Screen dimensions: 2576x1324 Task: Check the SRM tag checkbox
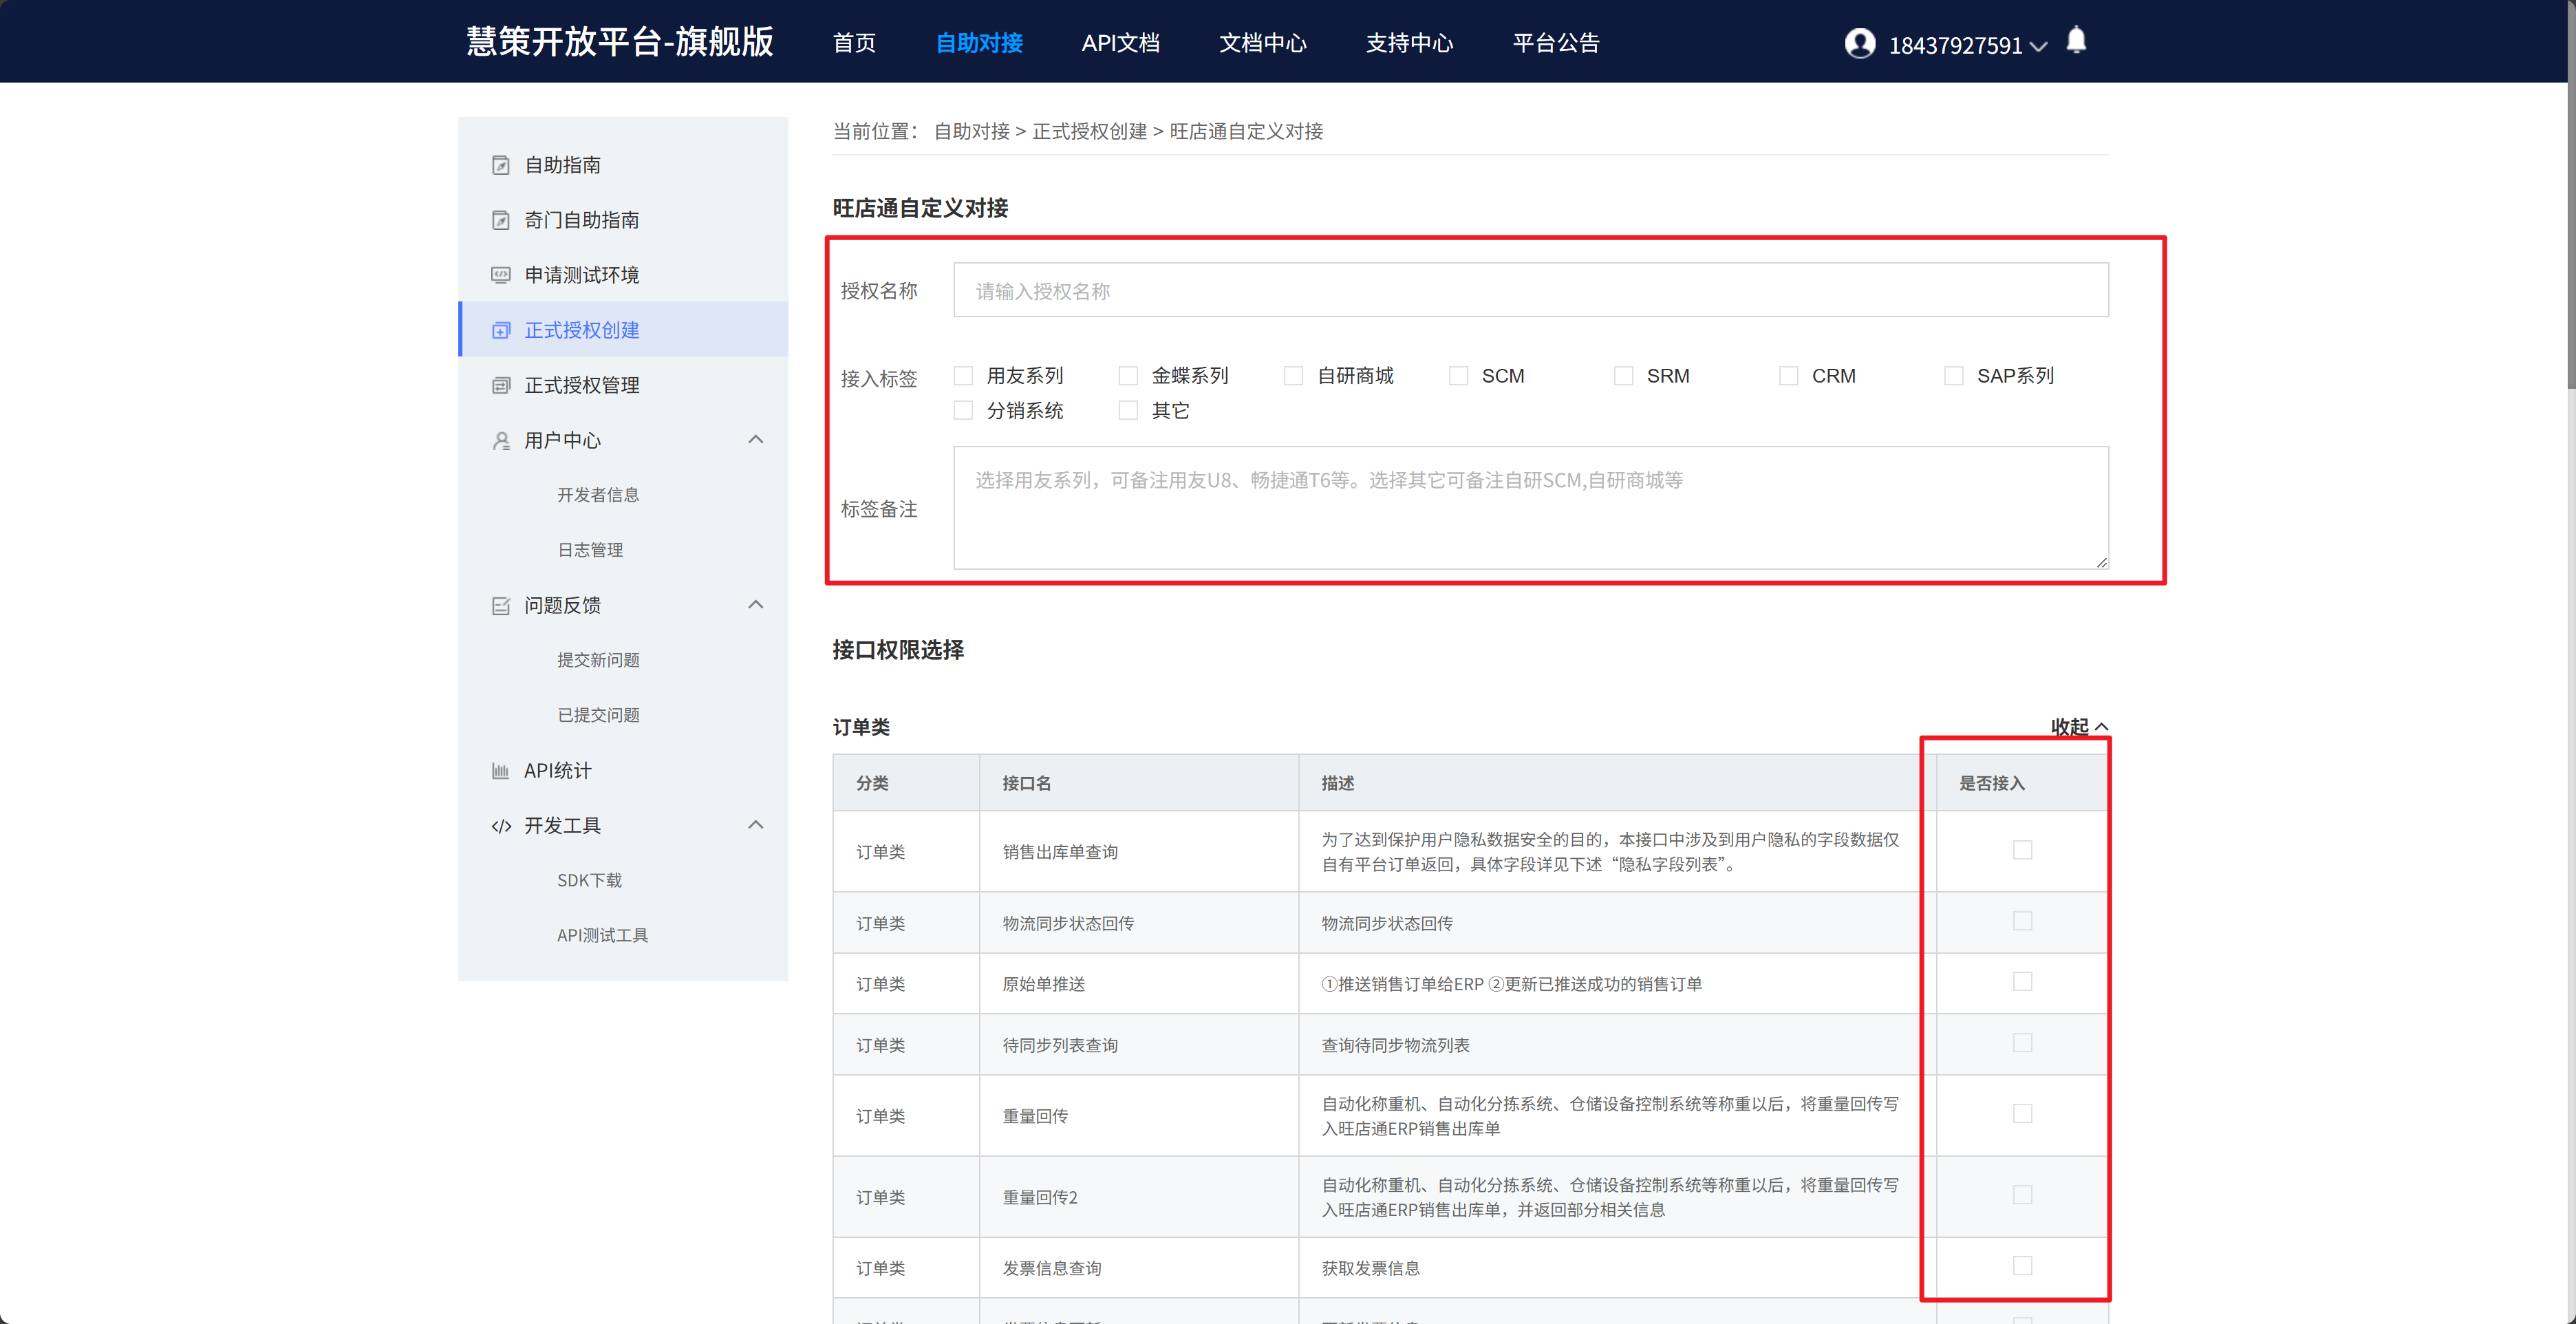1624,376
